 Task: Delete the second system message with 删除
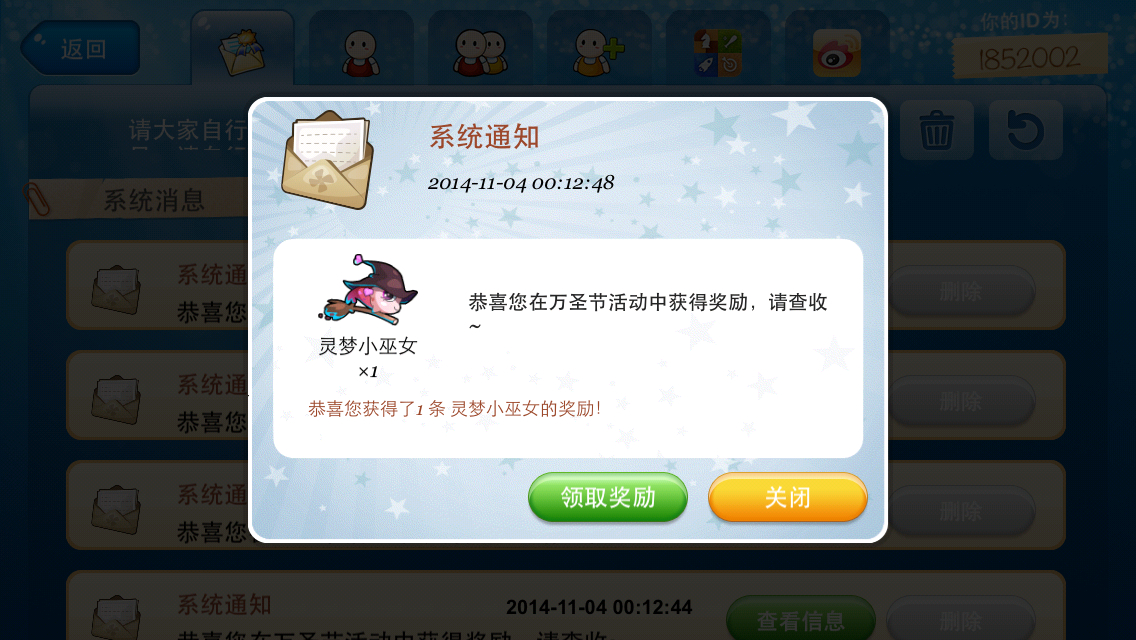tap(961, 401)
